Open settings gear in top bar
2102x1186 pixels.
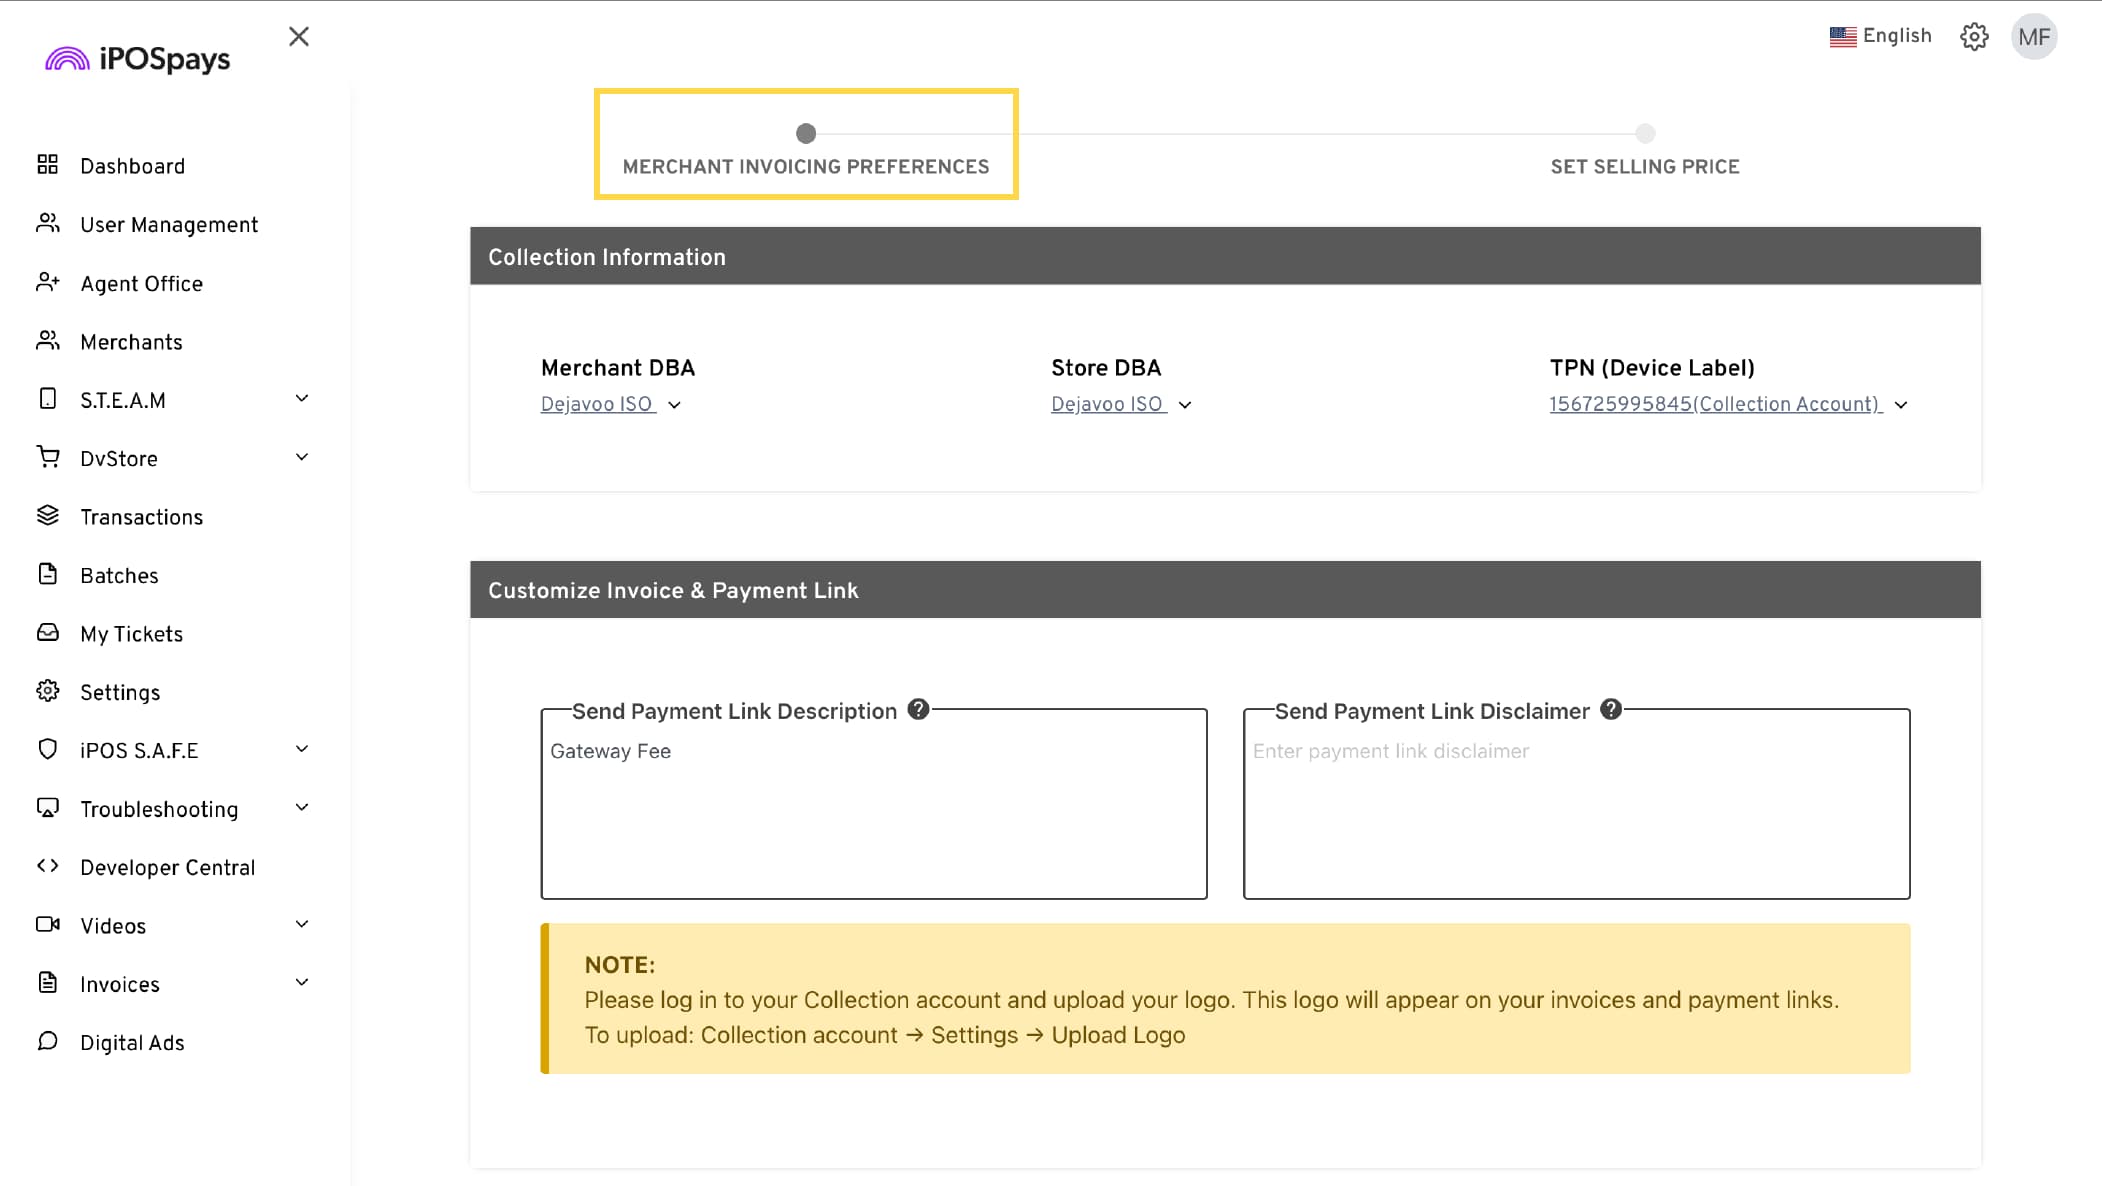1974,37
